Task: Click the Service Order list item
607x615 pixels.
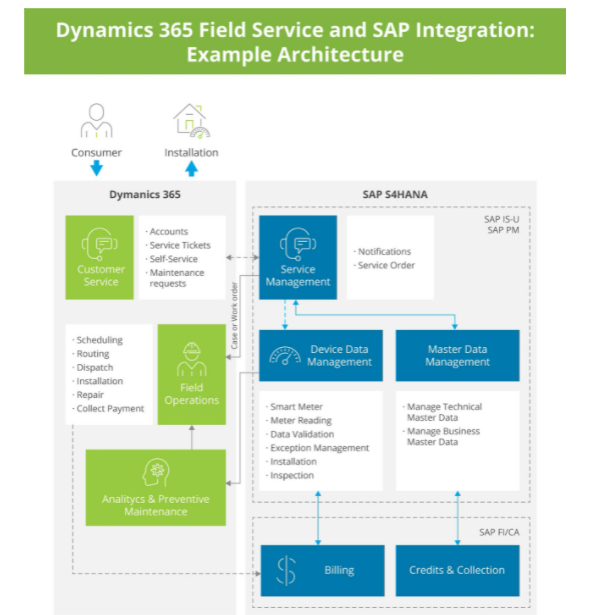Action: click(384, 265)
